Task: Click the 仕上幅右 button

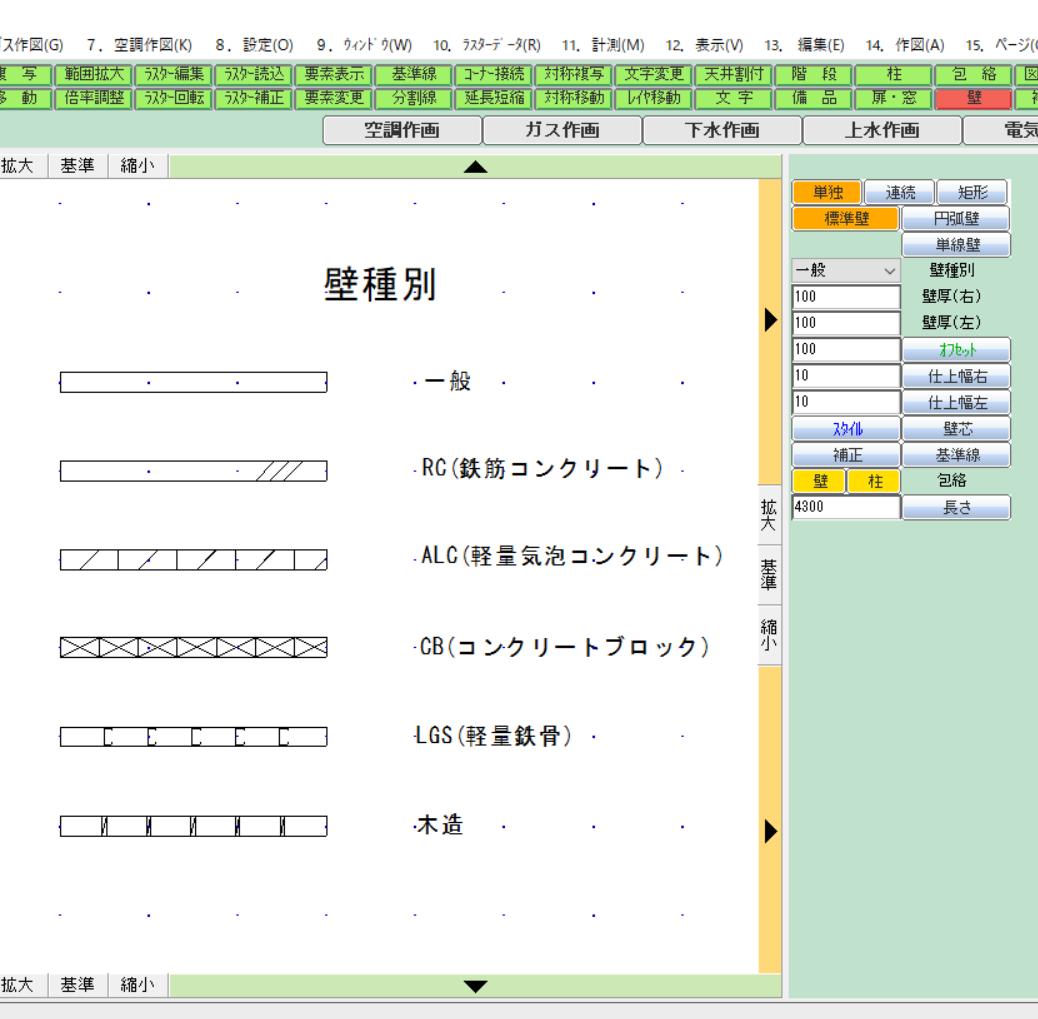Action: coord(956,376)
